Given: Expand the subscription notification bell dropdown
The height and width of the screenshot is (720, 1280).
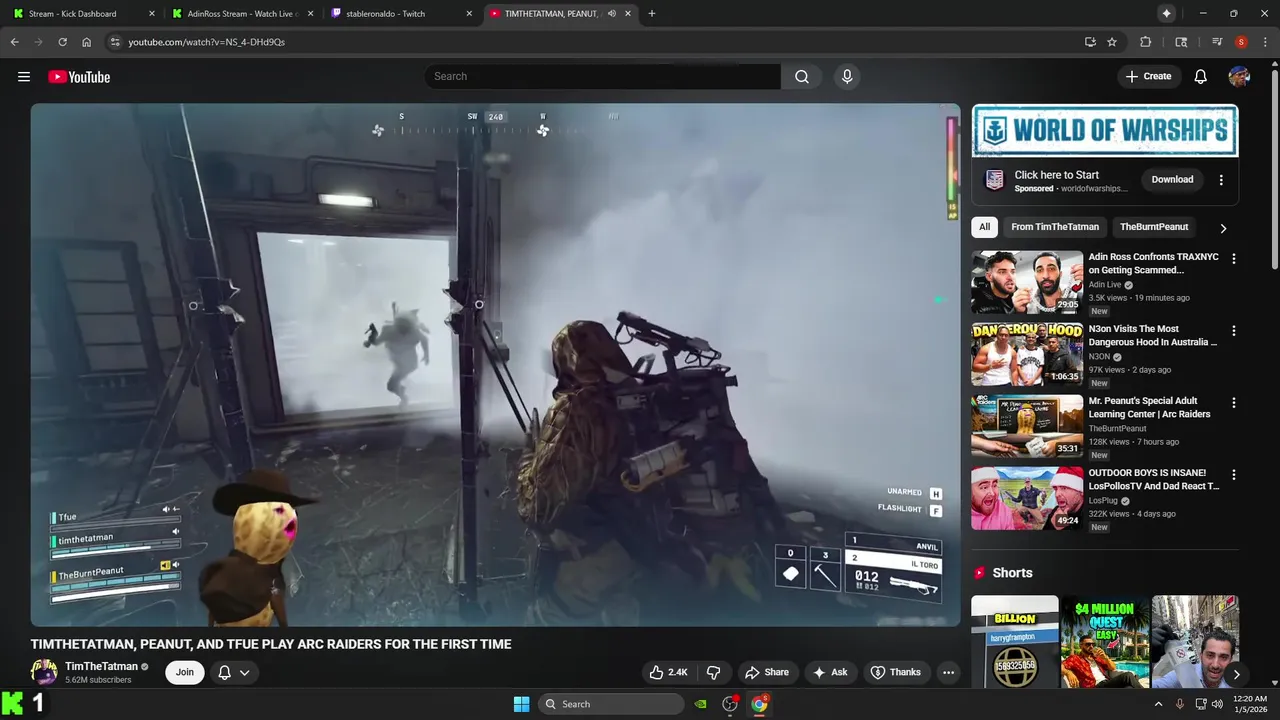Looking at the screenshot, I should 233,672.
